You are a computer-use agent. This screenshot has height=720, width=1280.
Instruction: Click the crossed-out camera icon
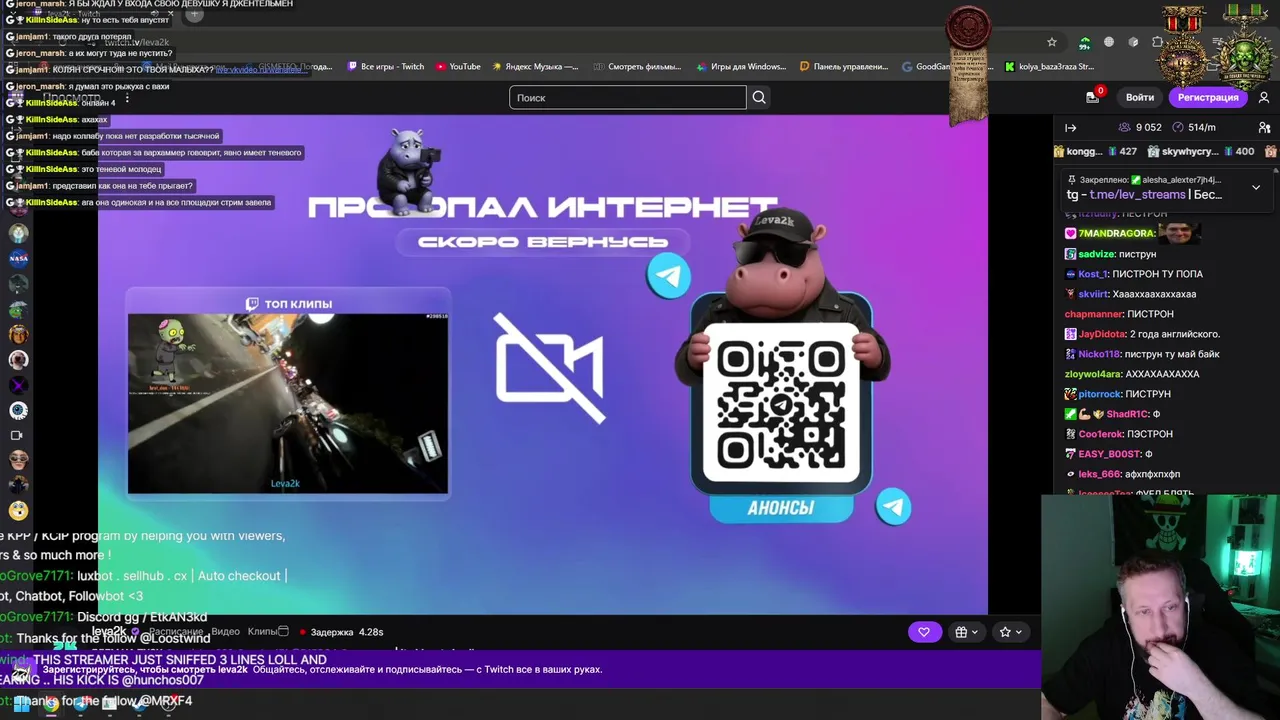(x=550, y=368)
